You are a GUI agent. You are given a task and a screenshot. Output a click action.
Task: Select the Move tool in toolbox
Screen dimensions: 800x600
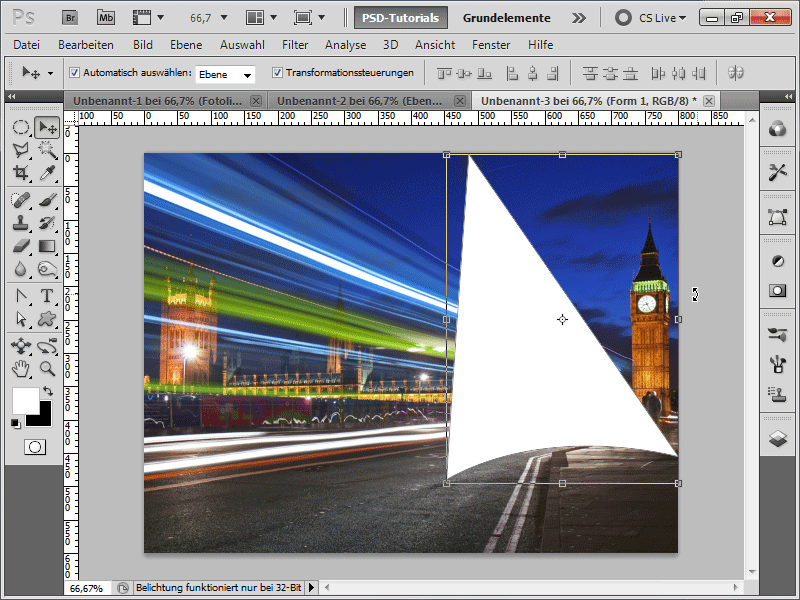tap(47, 127)
